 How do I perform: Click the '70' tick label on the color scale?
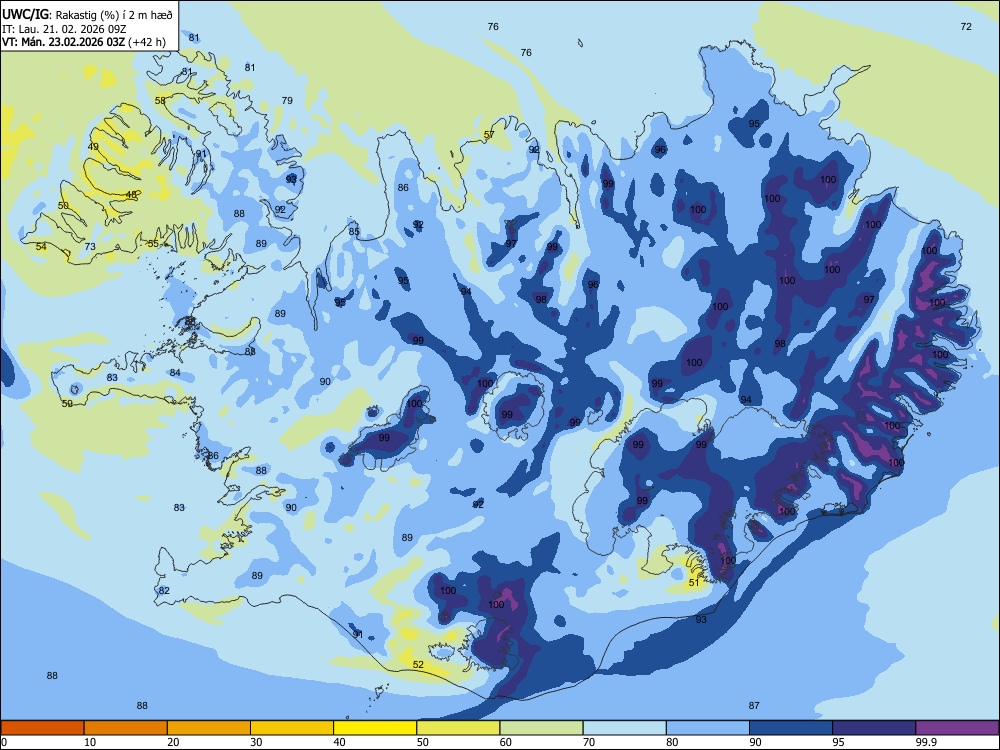click(x=589, y=742)
